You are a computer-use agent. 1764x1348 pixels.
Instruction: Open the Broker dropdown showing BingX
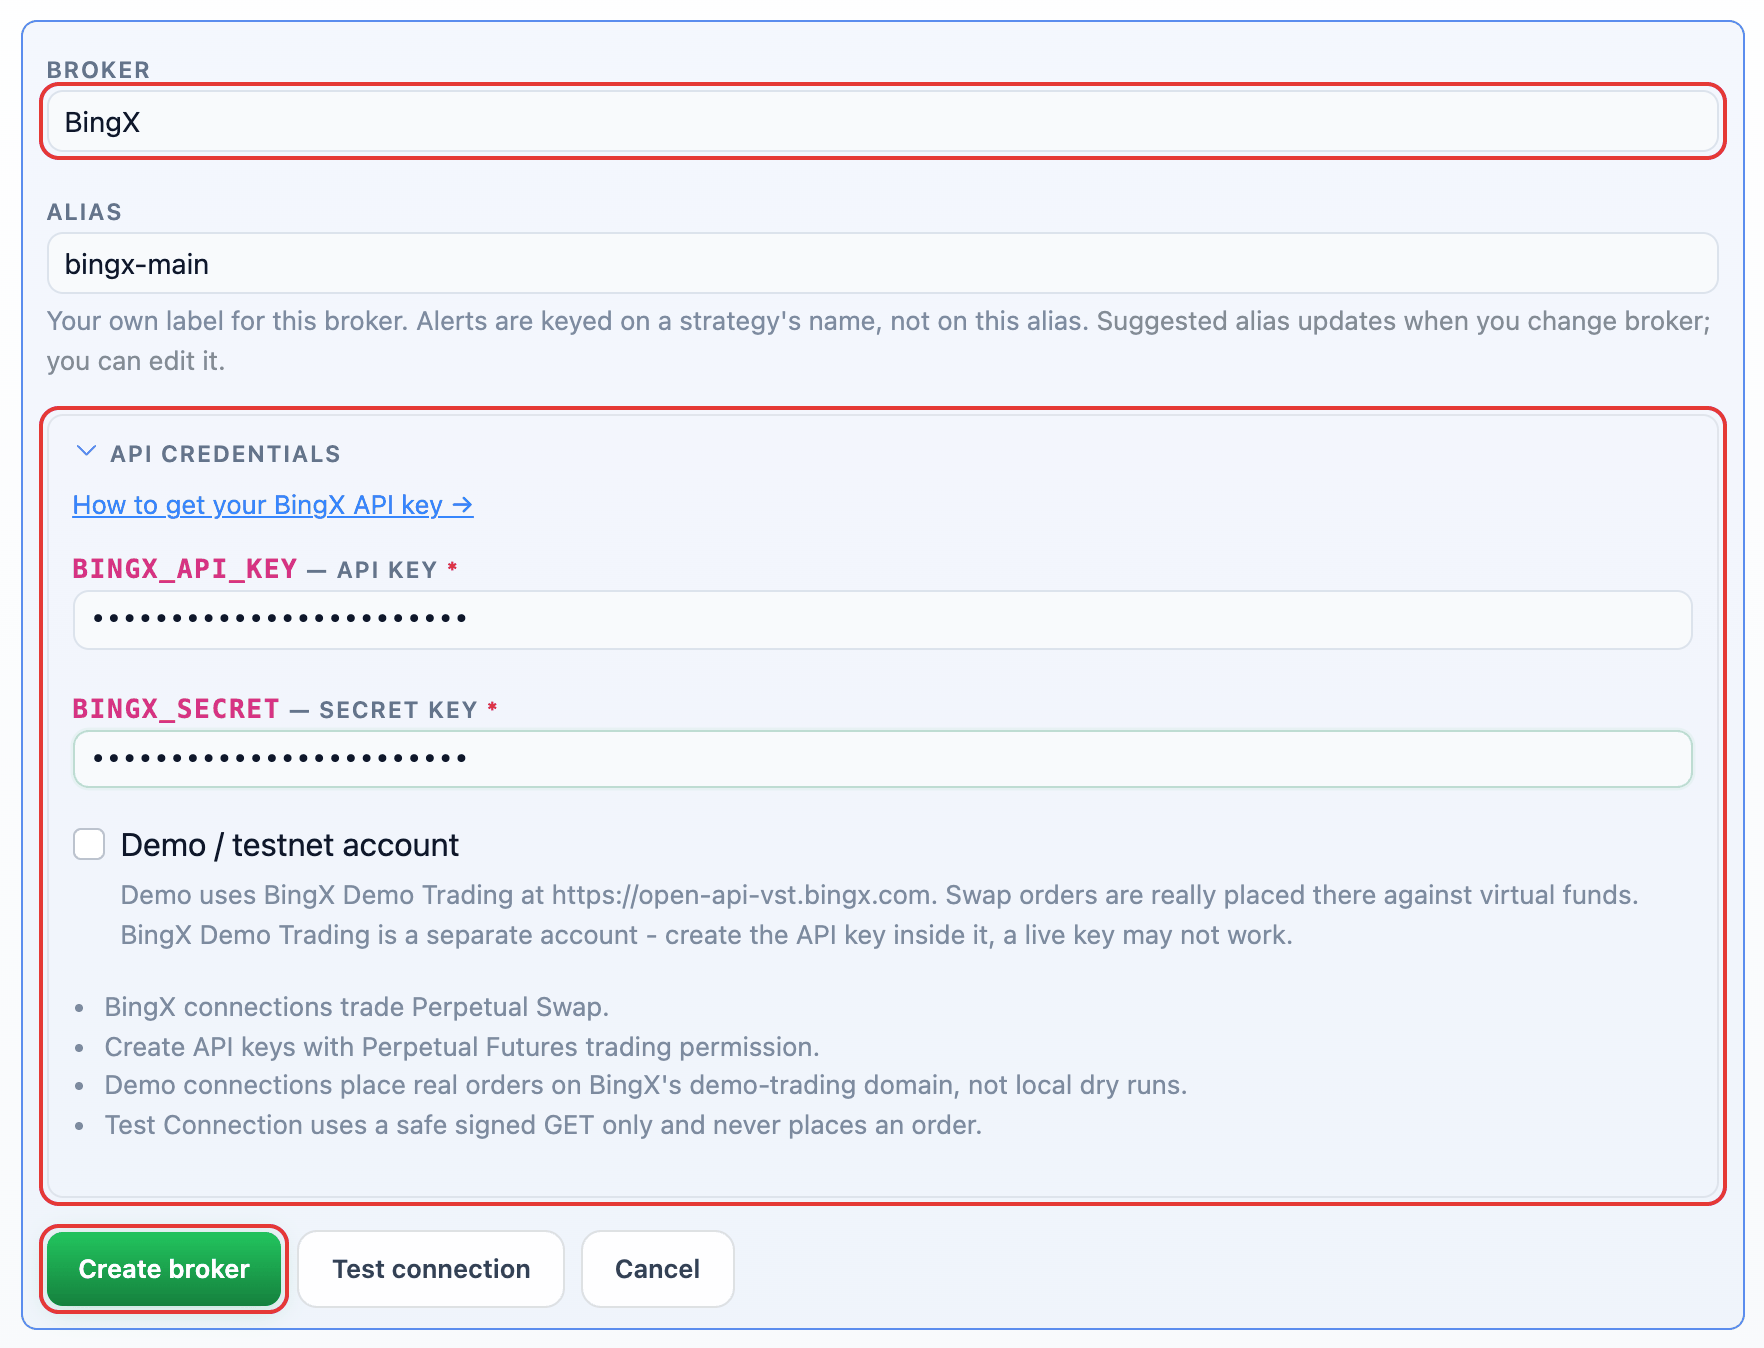point(882,122)
